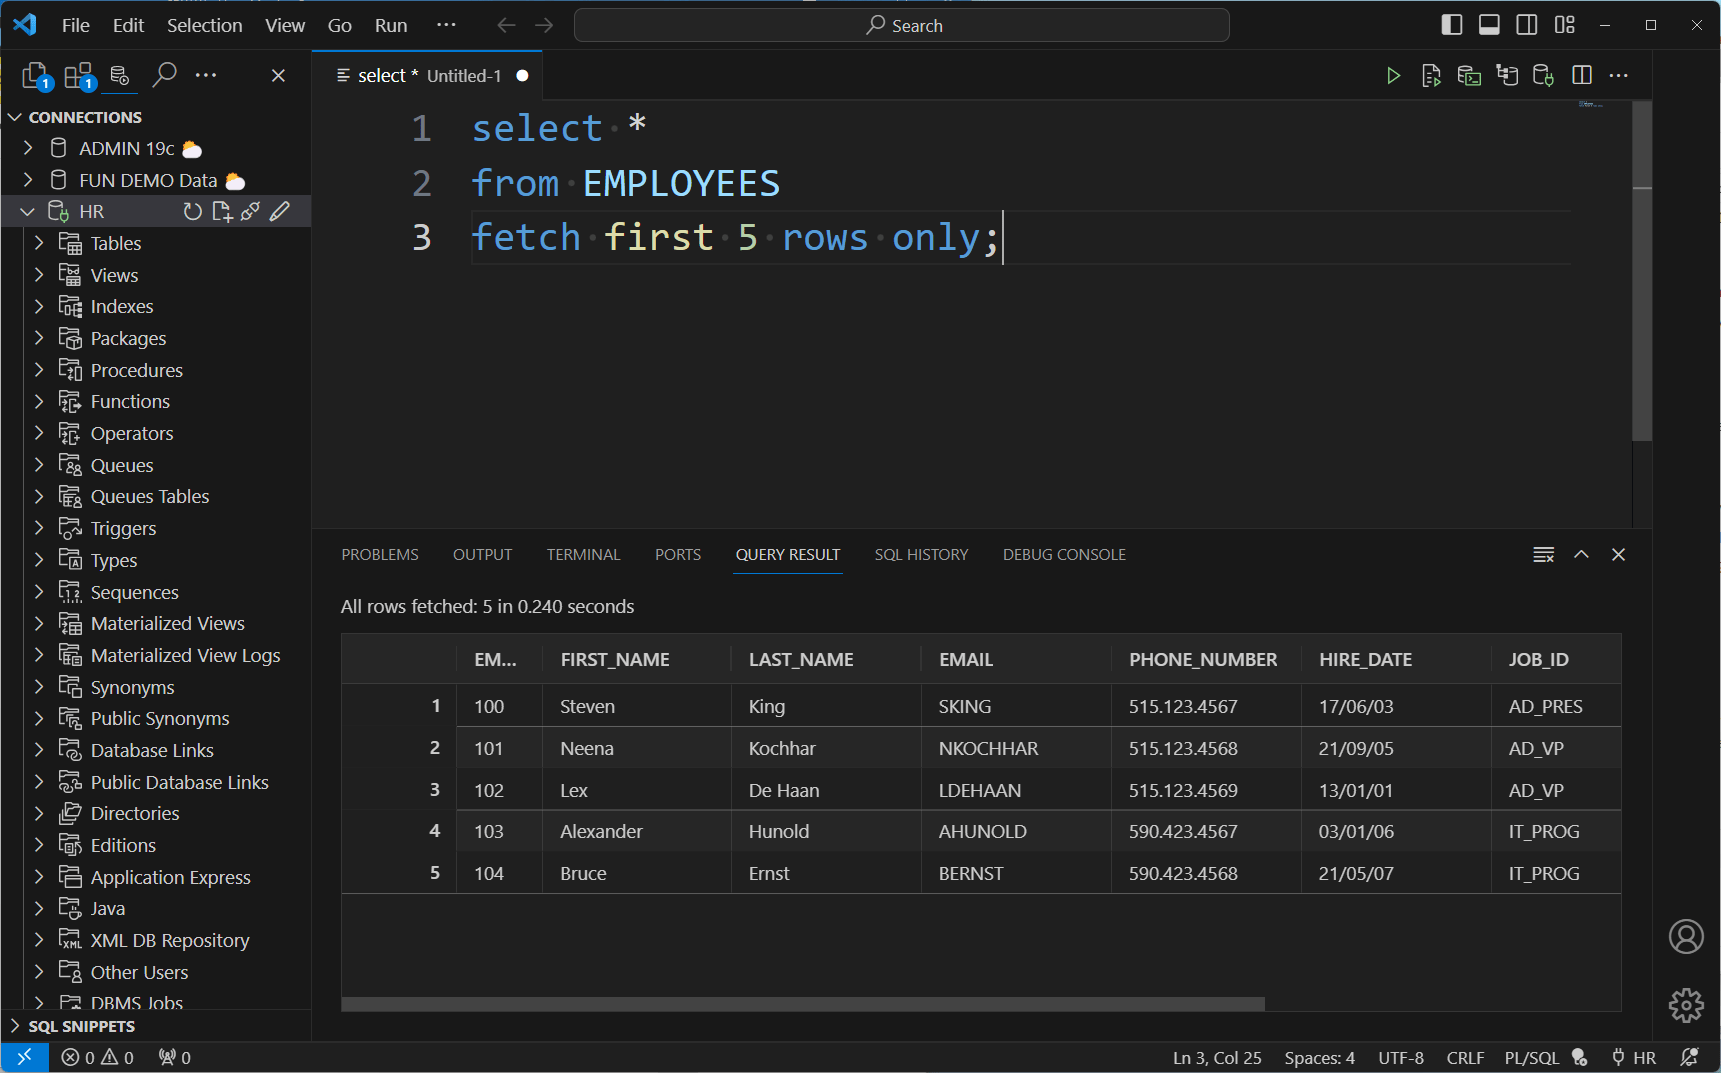Viewport: 1721px width, 1073px height.
Task: Open the Manage gear icon
Action: 1686,1005
